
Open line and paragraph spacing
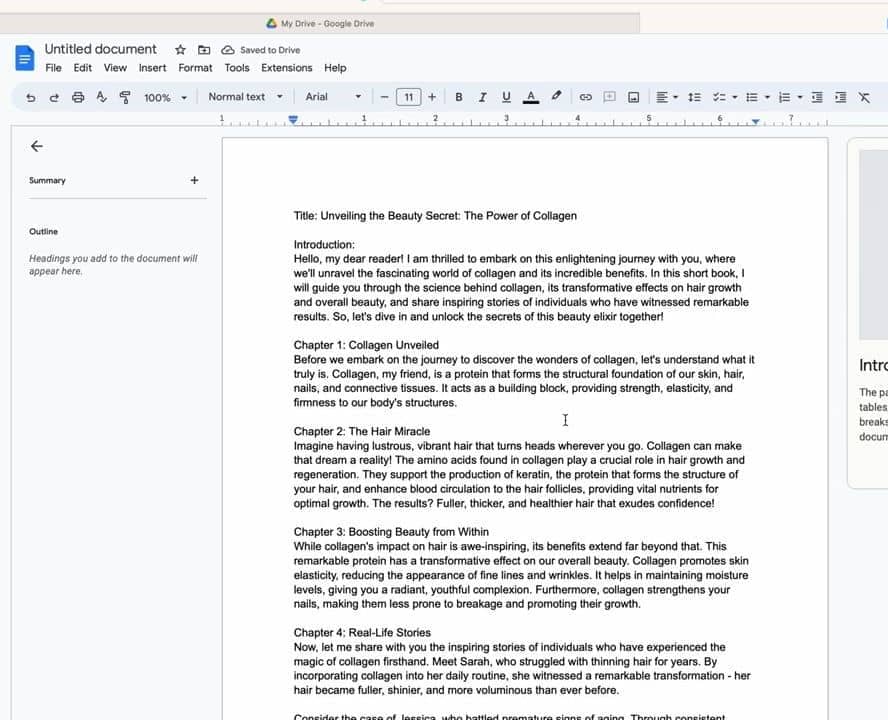point(694,97)
